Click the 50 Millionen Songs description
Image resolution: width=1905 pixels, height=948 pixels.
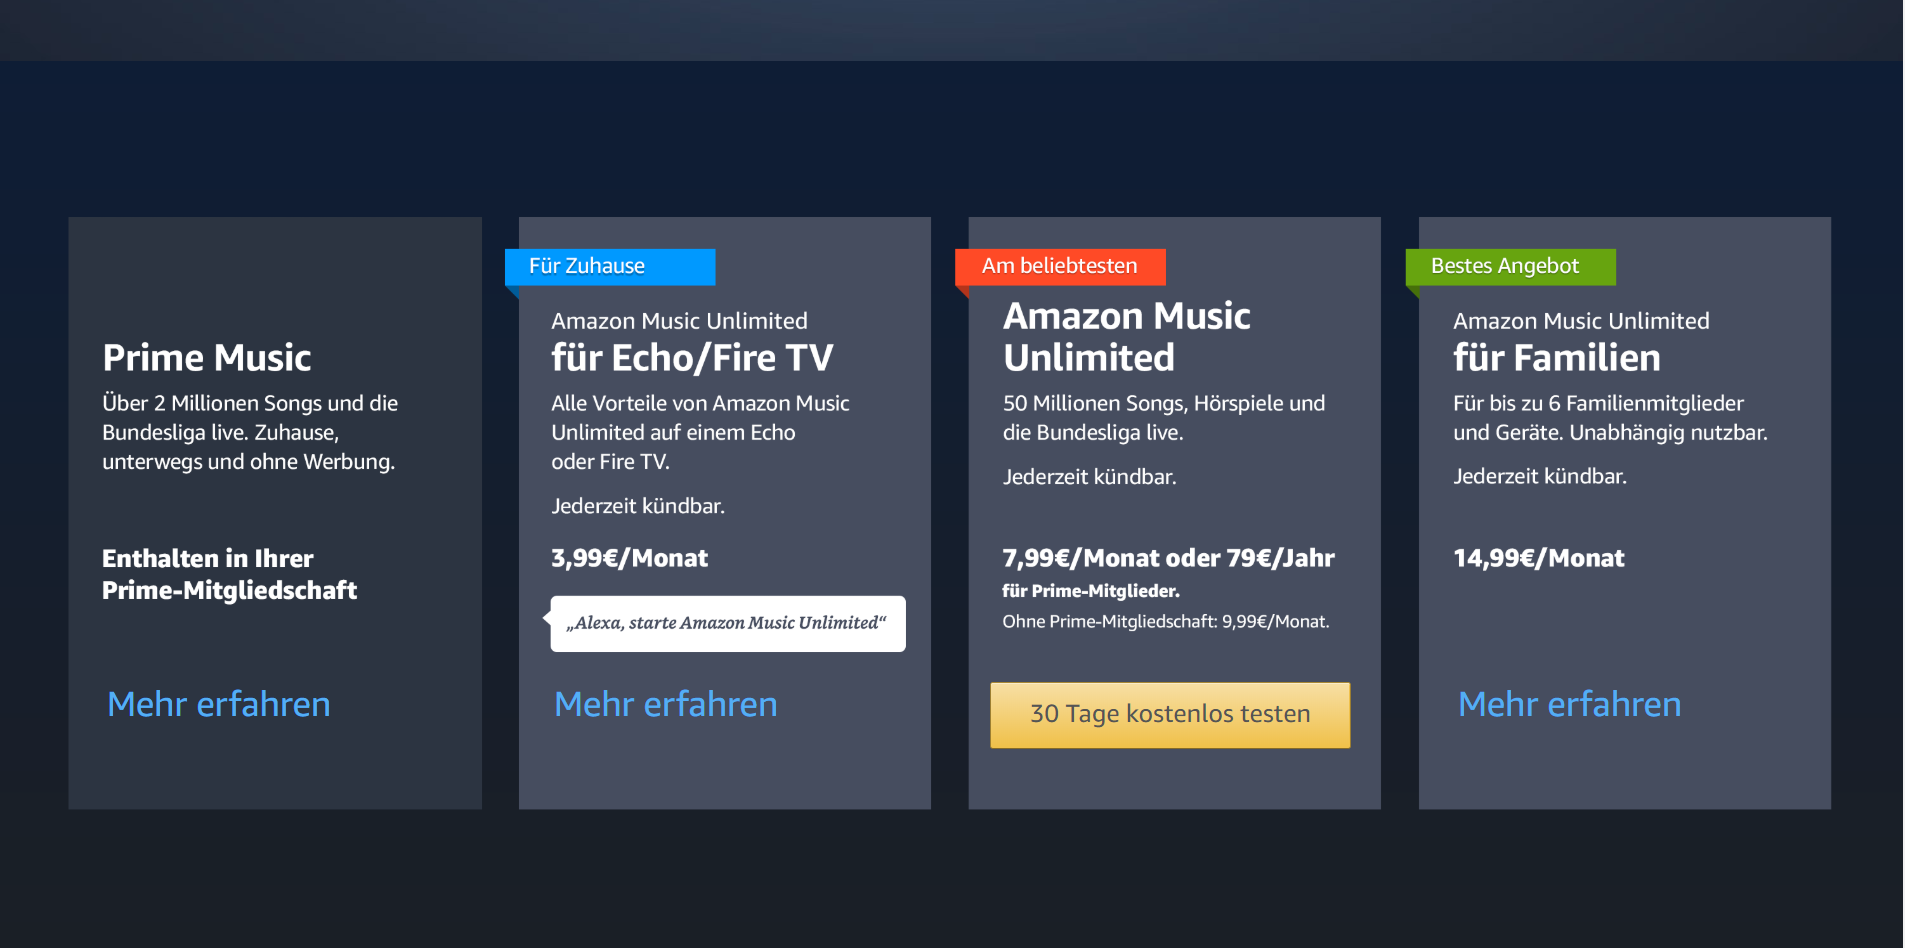(x=1164, y=418)
